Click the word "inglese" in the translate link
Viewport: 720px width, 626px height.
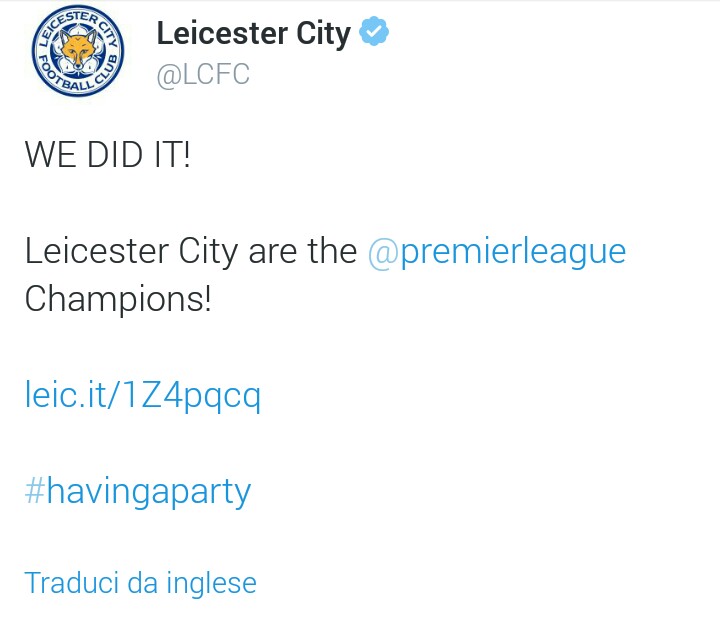(x=211, y=583)
